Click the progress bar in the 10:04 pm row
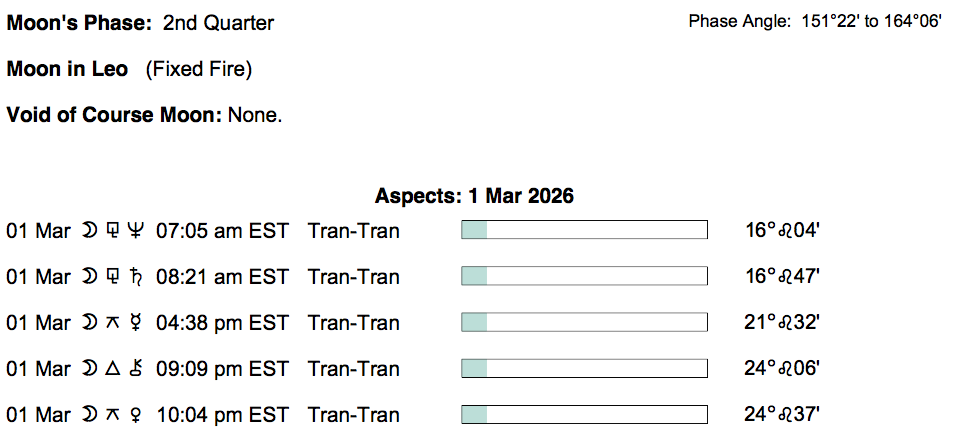 584,415
